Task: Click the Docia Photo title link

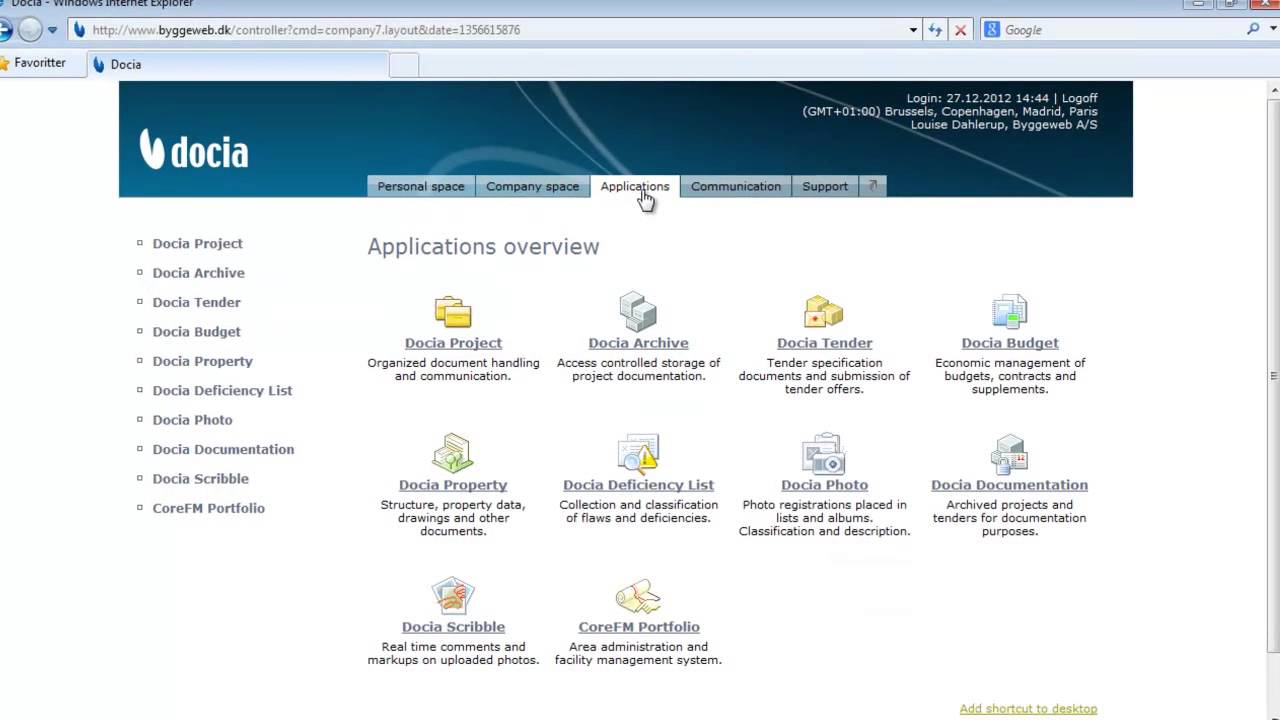Action: click(x=824, y=485)
